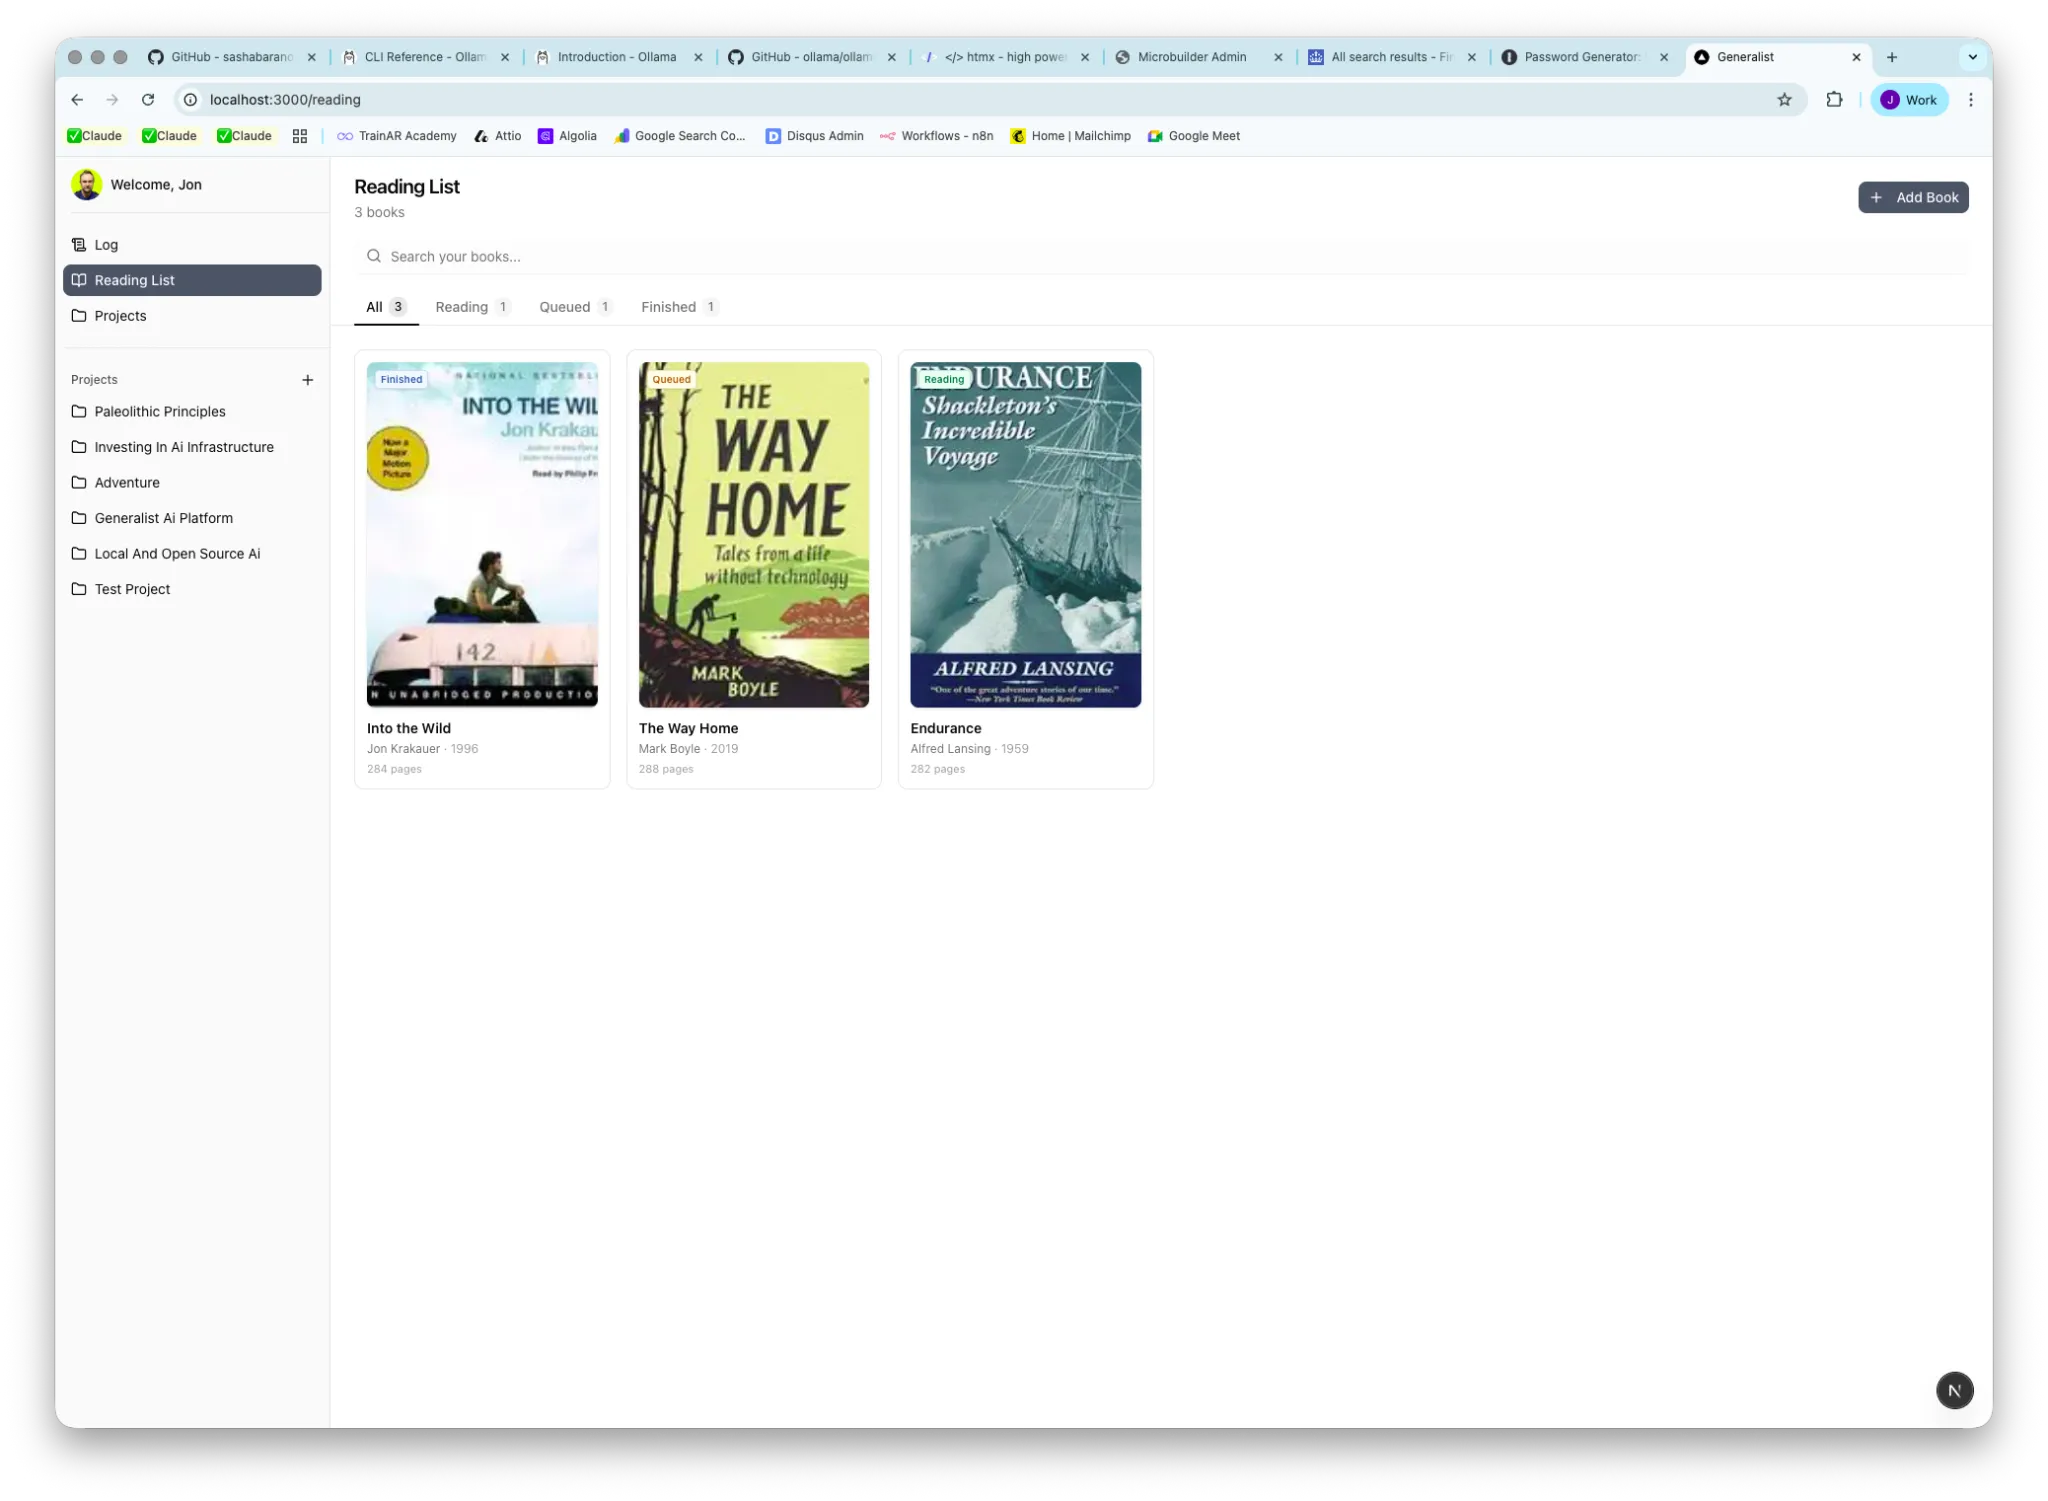Open the floating circle button at bottom right
The height and width of the screenshot is (1501, 2048).
click(1954, 1390)
